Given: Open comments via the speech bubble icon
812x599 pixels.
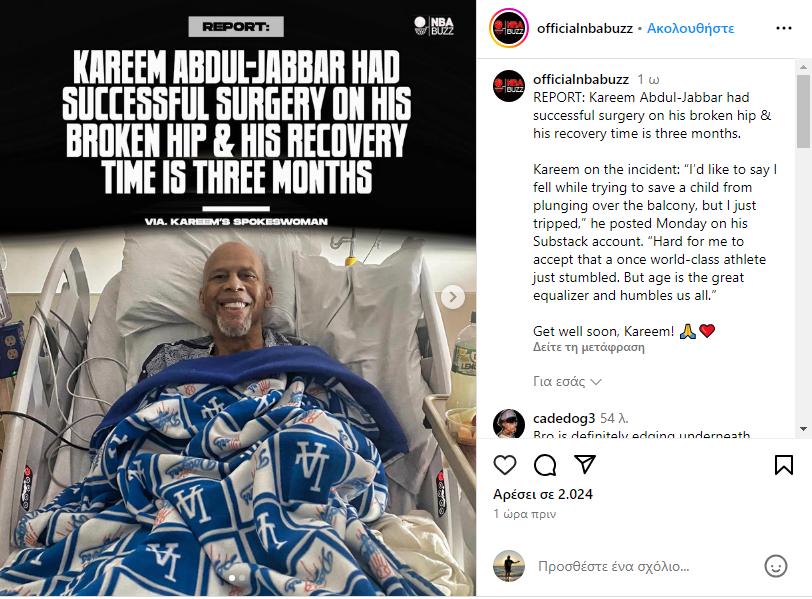Looking at the screenshot, I should (x=545, y=465).
